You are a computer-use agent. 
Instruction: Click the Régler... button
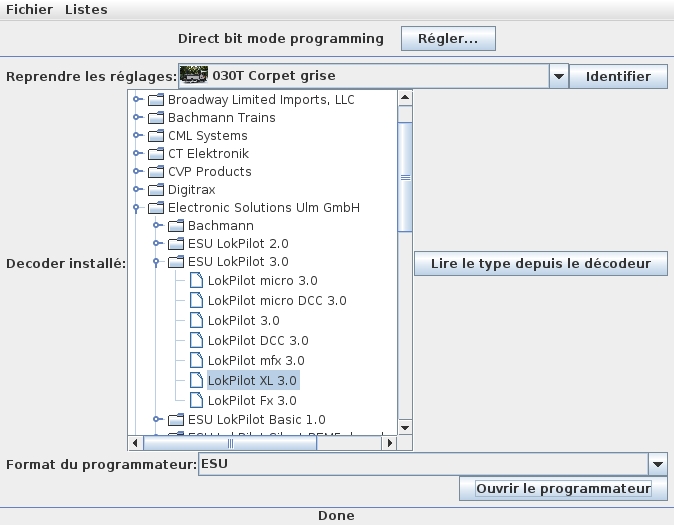(x=448, y=39)
